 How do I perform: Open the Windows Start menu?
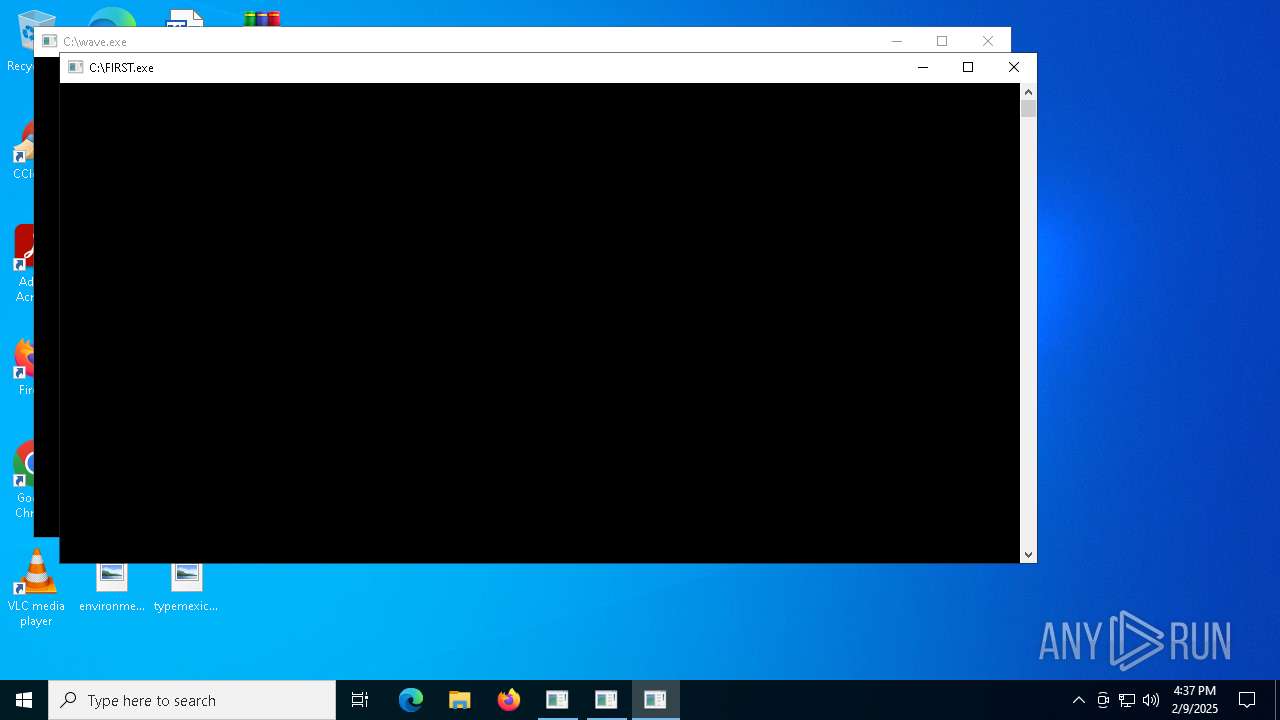coord(24,700)
